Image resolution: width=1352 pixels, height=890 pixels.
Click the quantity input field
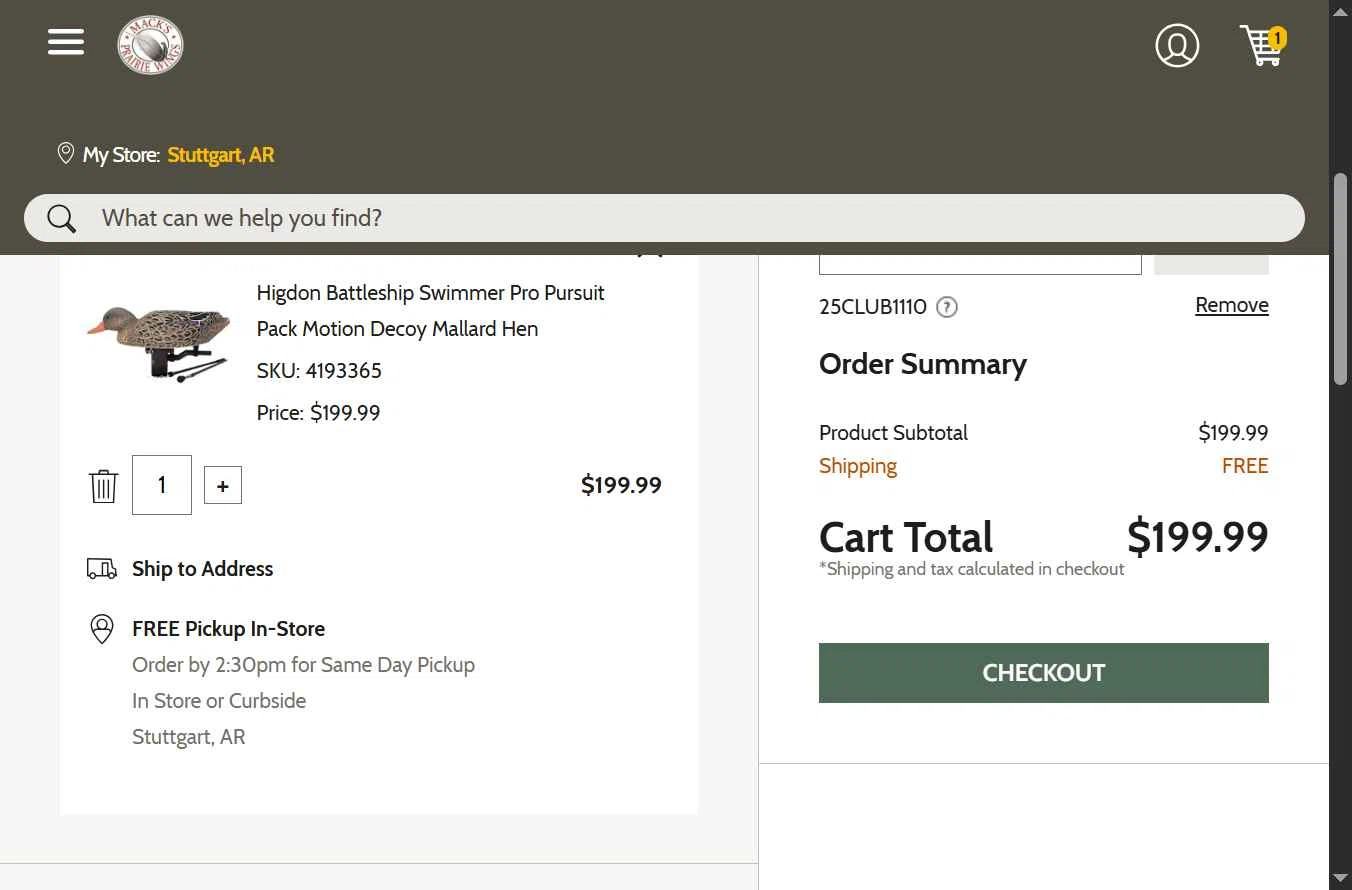tap(162, 485)
